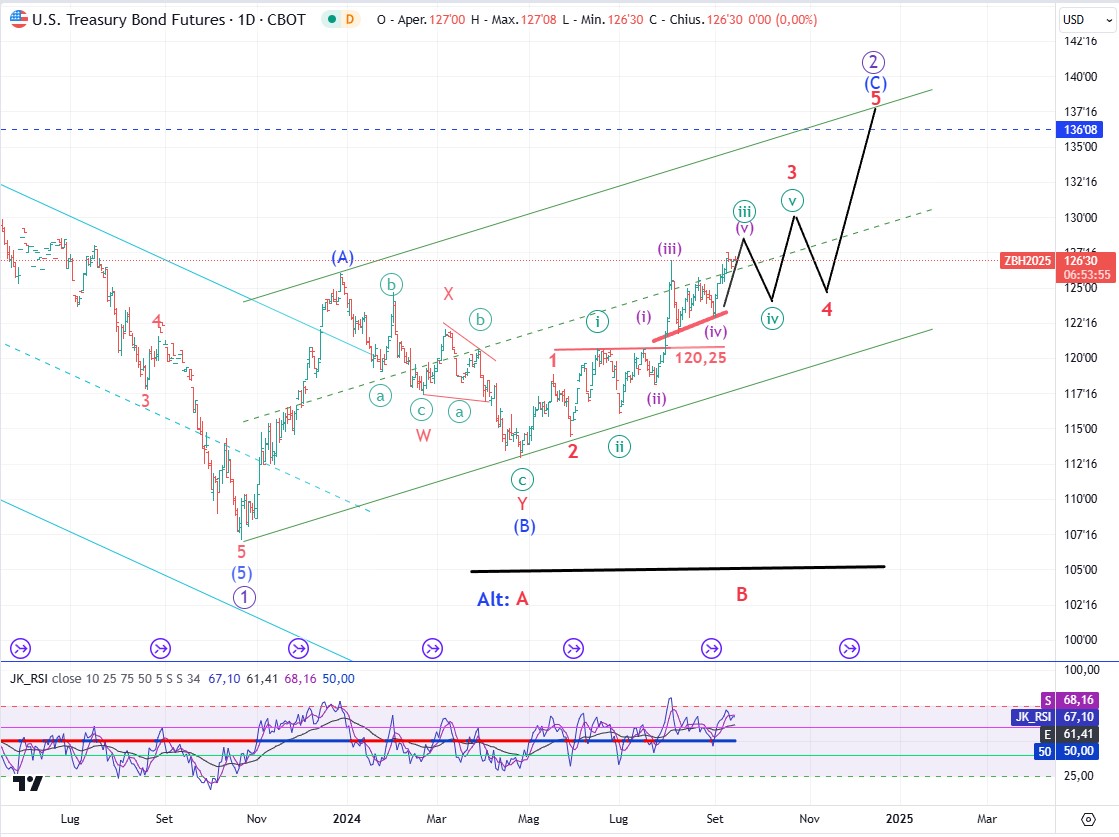Select the red B label near black line
Viewport: 1119px width, 837px height.
coord(742,594)
